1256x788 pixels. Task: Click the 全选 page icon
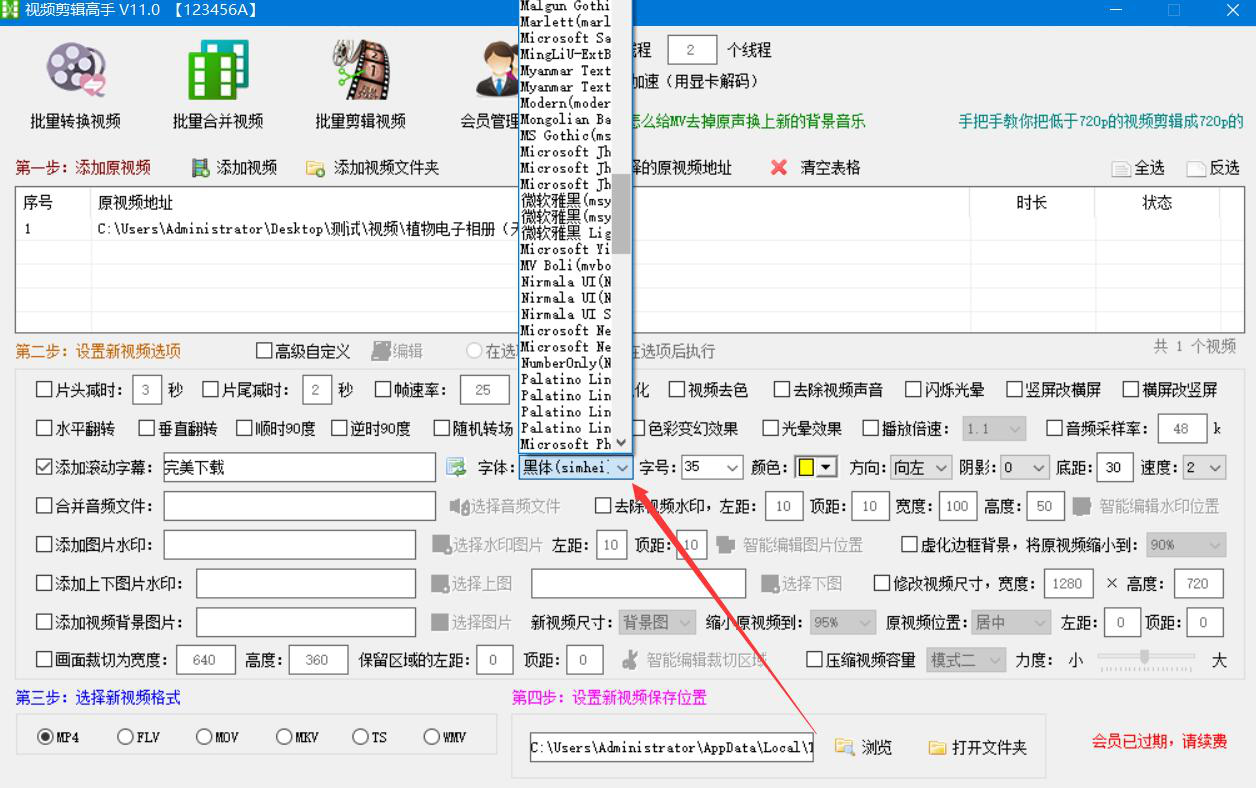(1121, 169)
